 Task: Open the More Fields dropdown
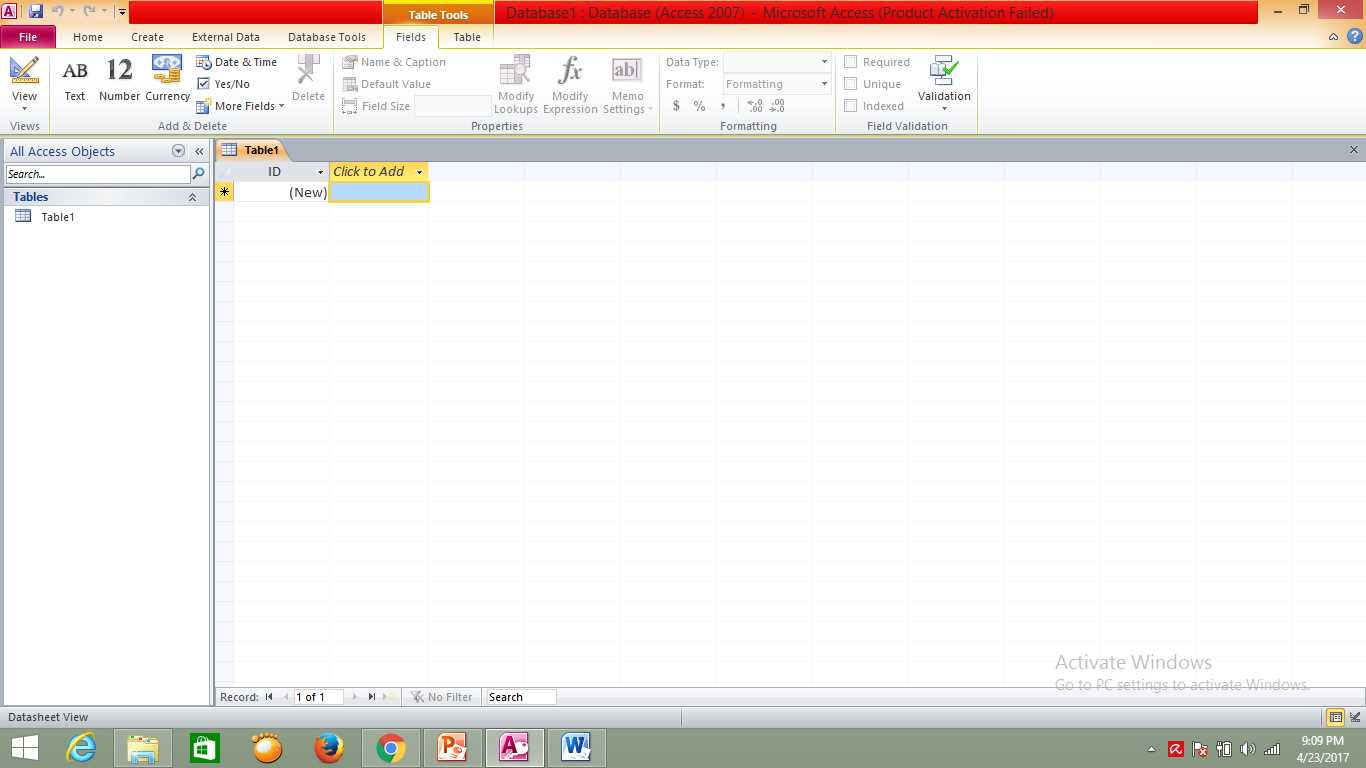243,106
